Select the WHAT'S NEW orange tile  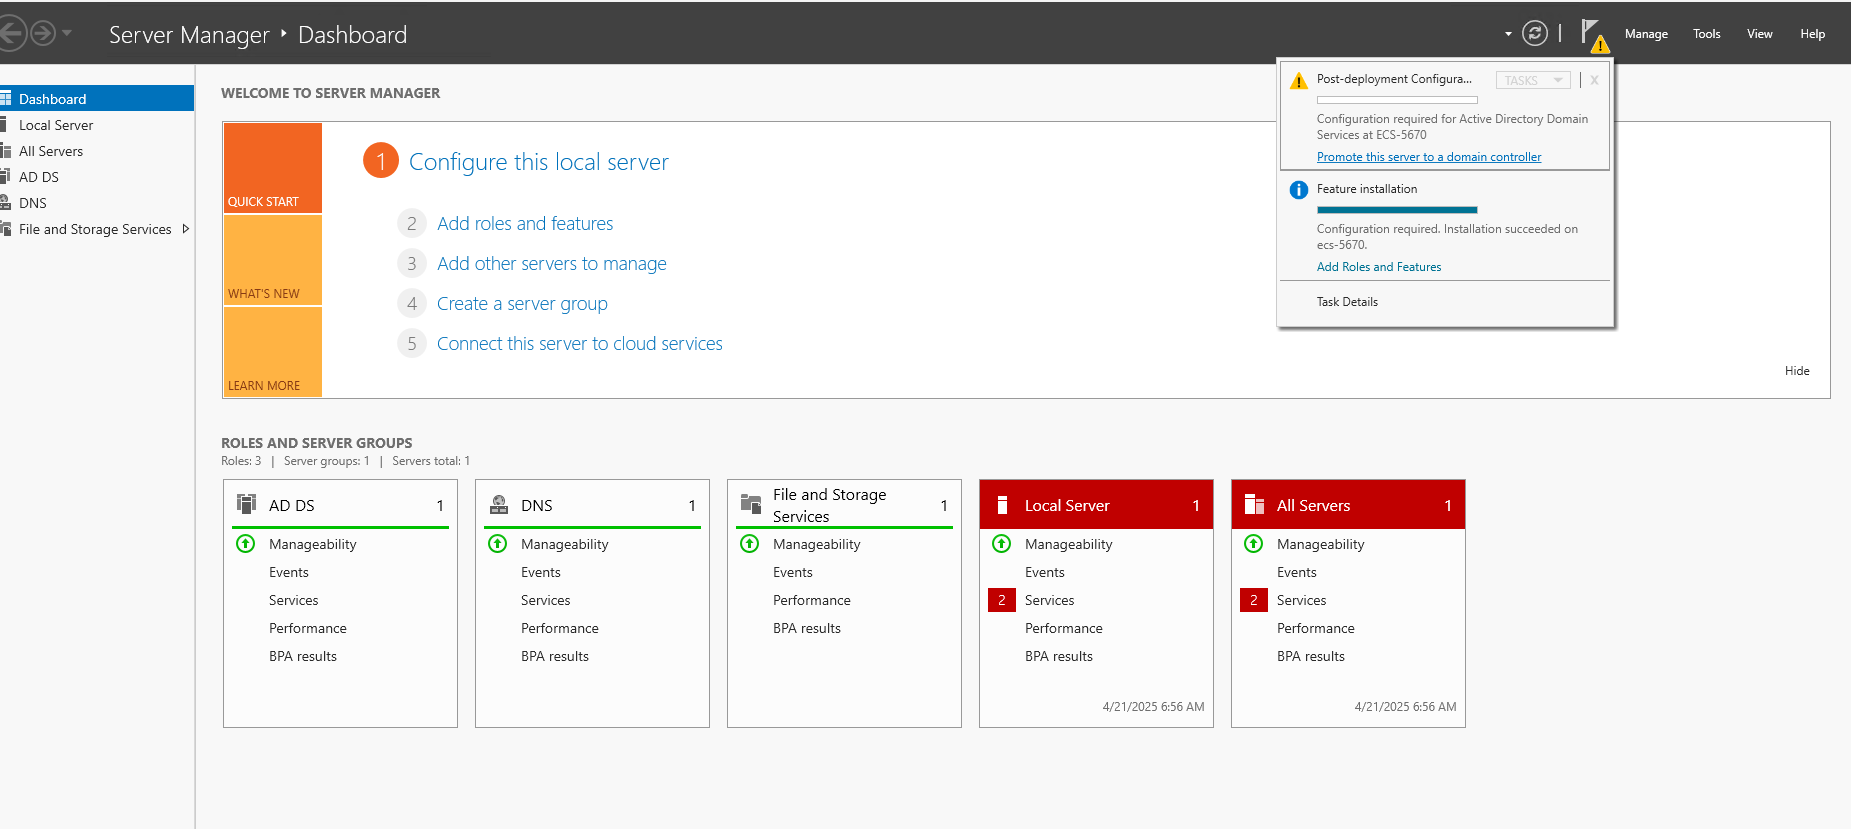coord(272,260)
